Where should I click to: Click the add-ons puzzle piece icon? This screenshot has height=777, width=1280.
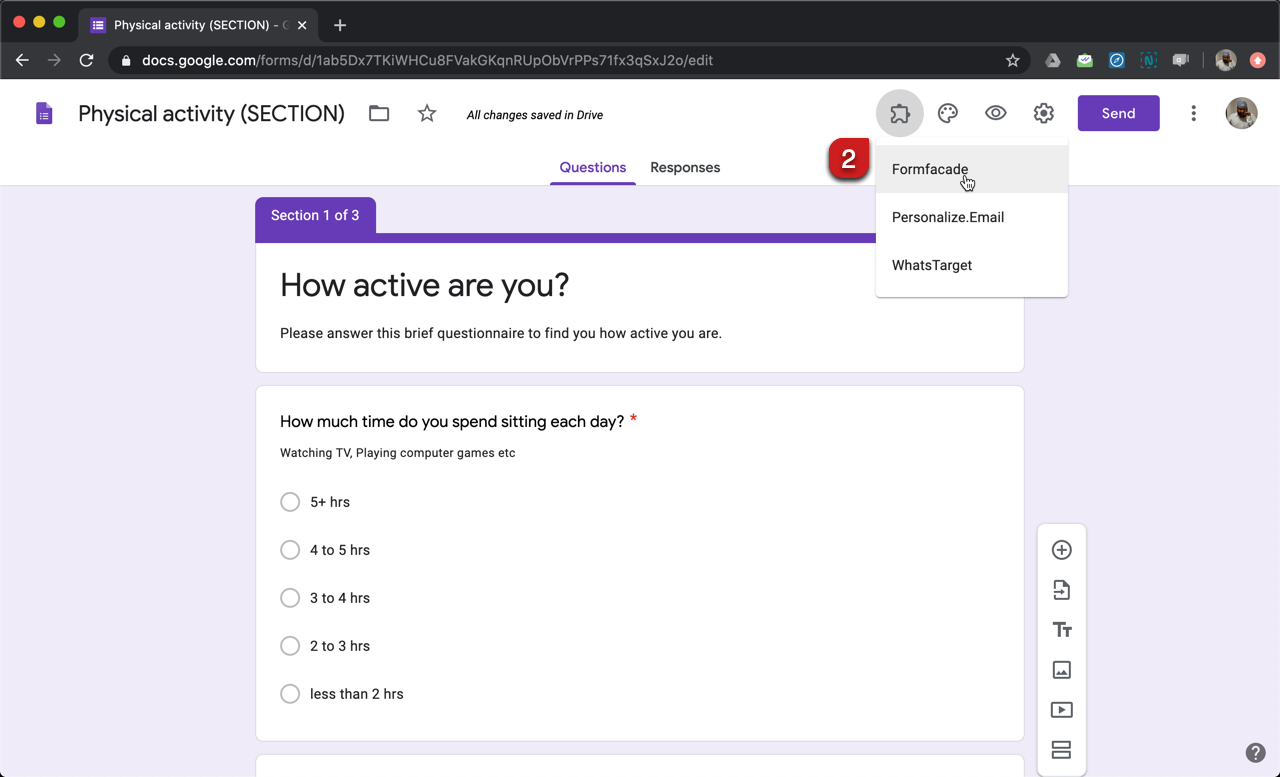(899, 114)
